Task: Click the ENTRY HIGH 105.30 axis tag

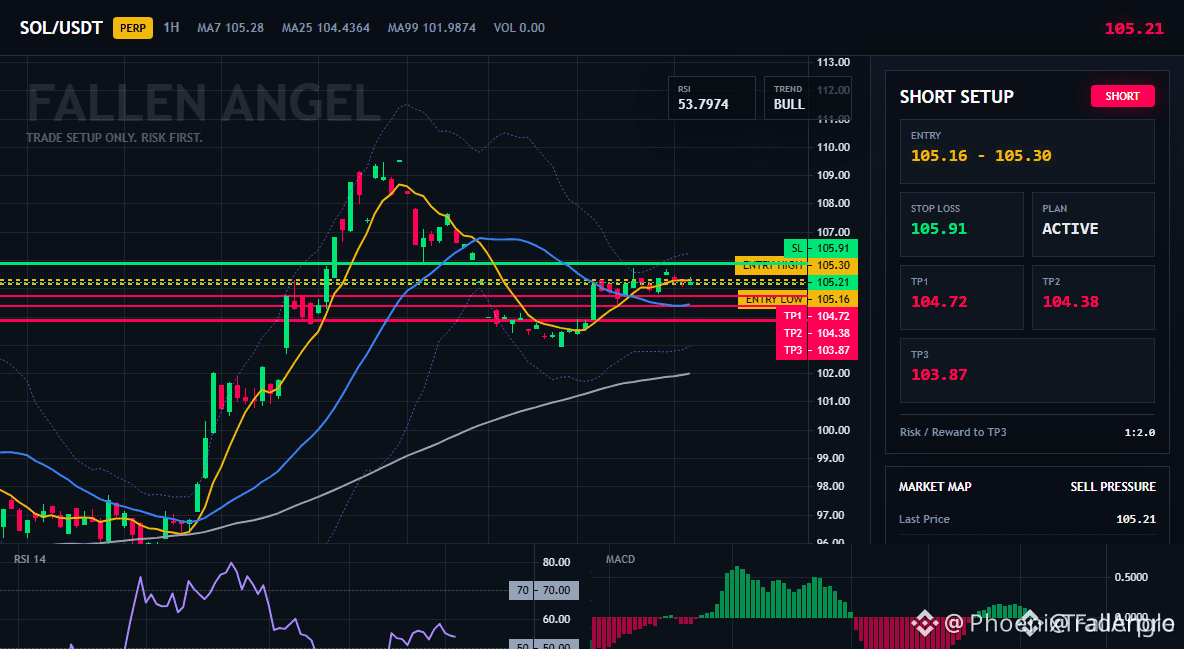Action: pos(796,265)
